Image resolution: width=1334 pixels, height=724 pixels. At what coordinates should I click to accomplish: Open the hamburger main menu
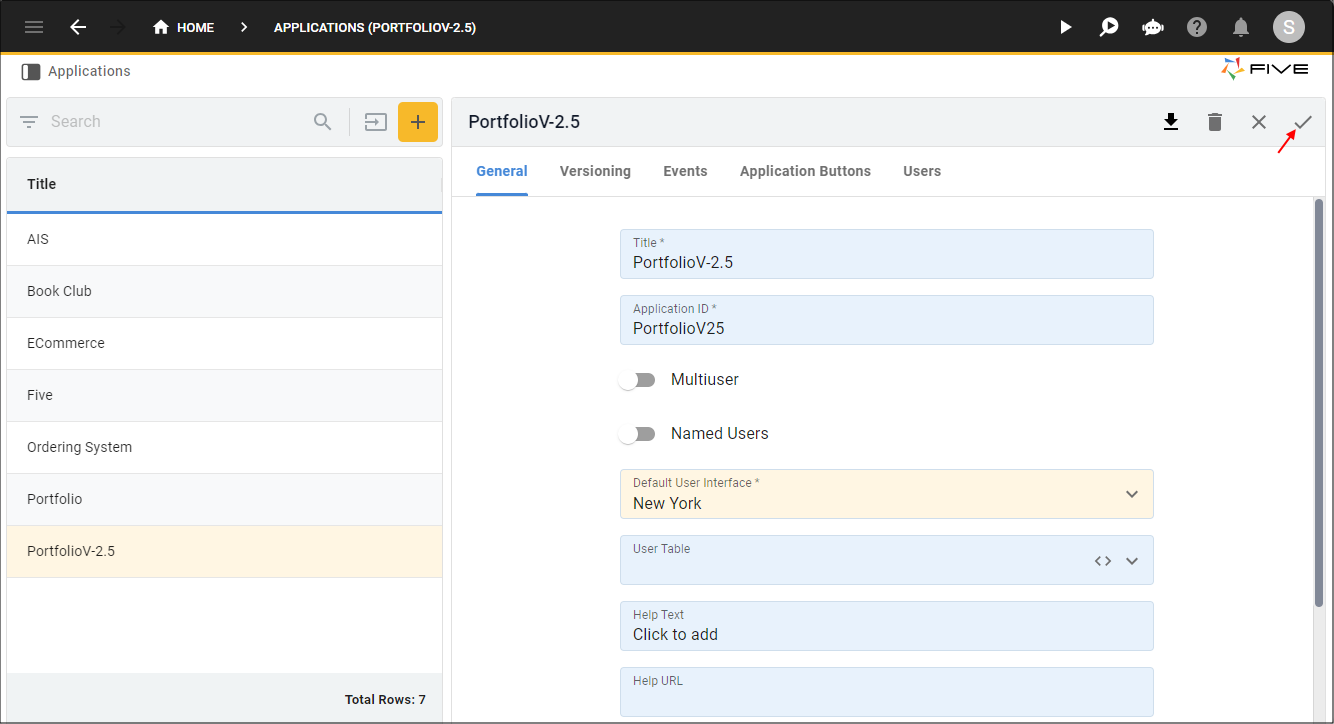point(34,27)
